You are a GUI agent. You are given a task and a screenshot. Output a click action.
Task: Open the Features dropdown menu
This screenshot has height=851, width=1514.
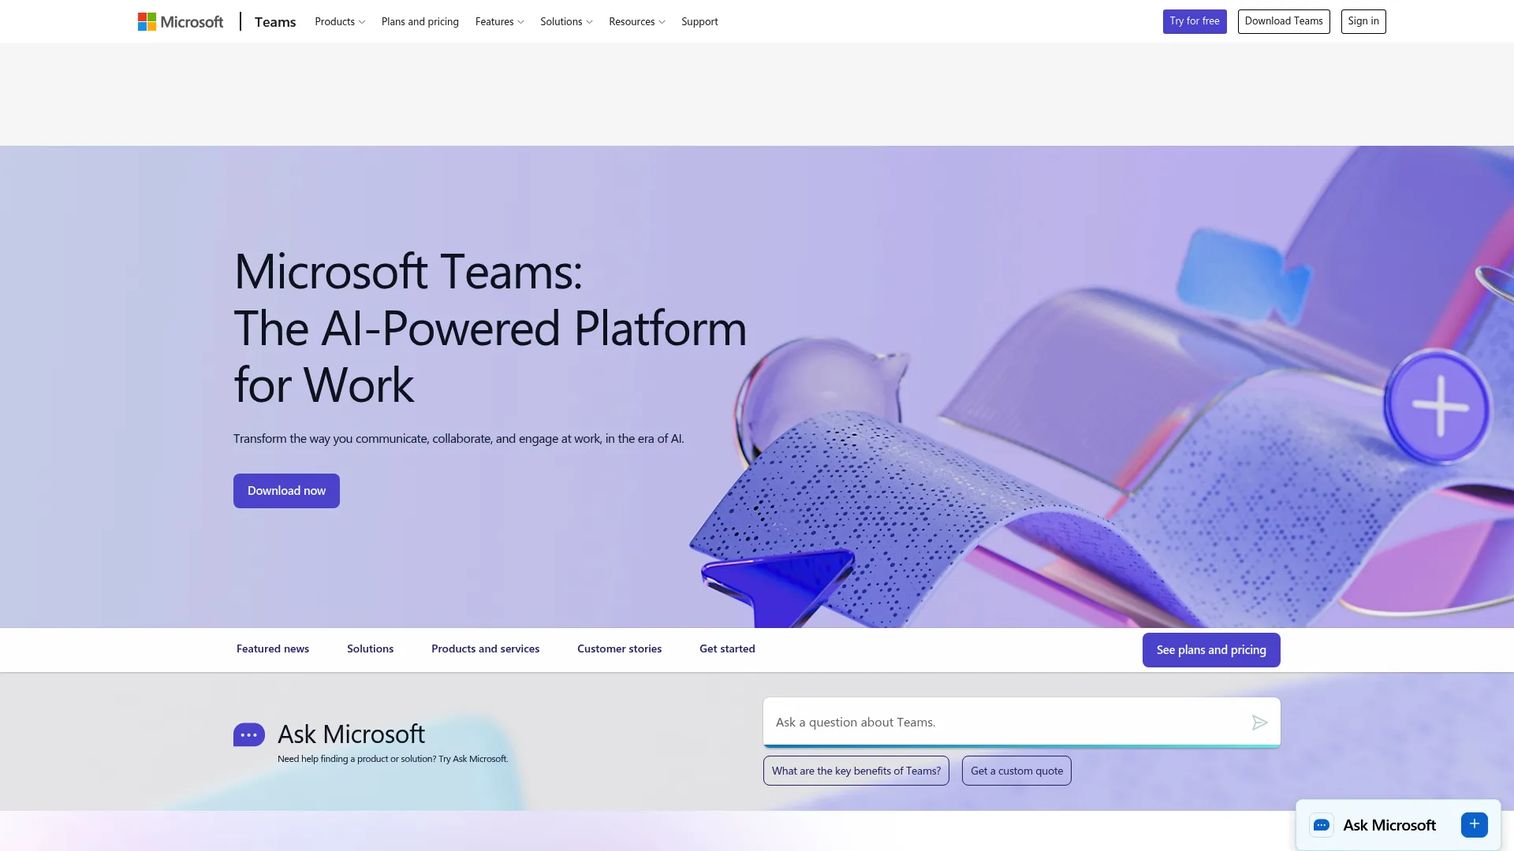coord(499,21)
